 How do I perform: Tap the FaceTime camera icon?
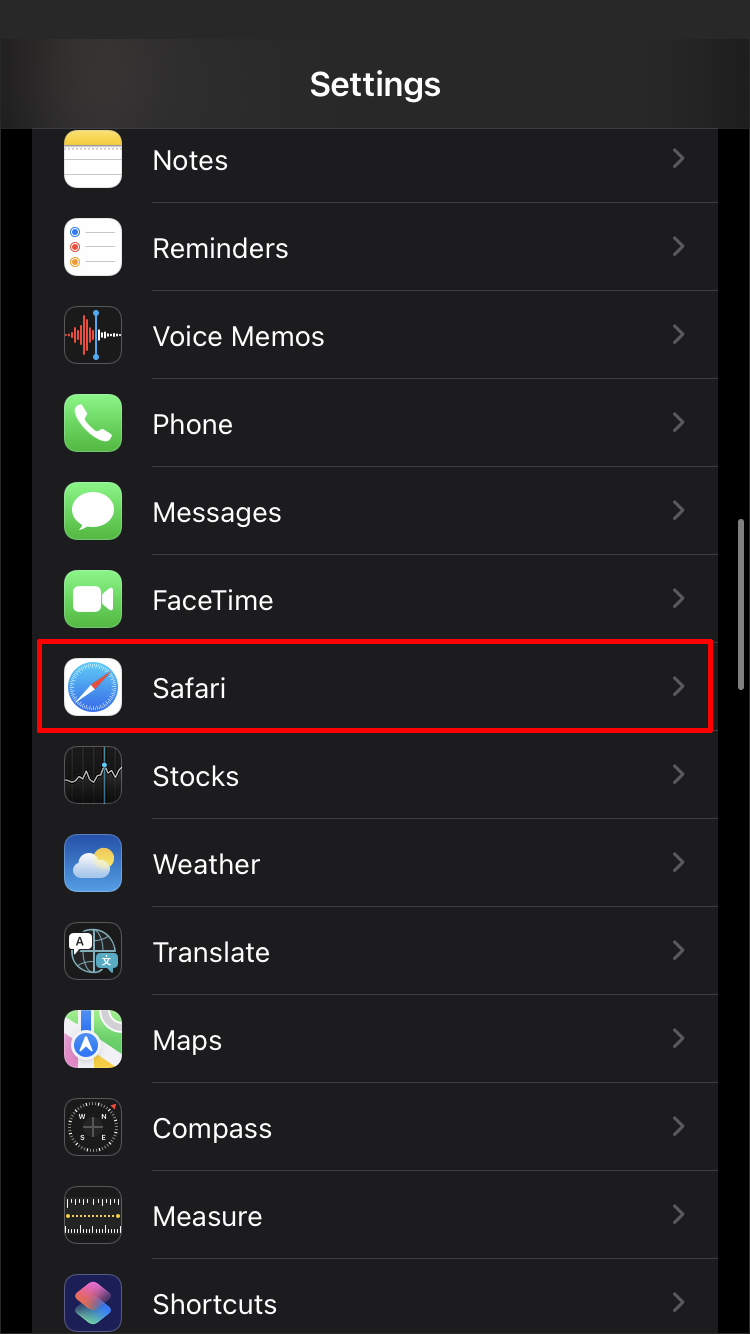tap(93, 599)
